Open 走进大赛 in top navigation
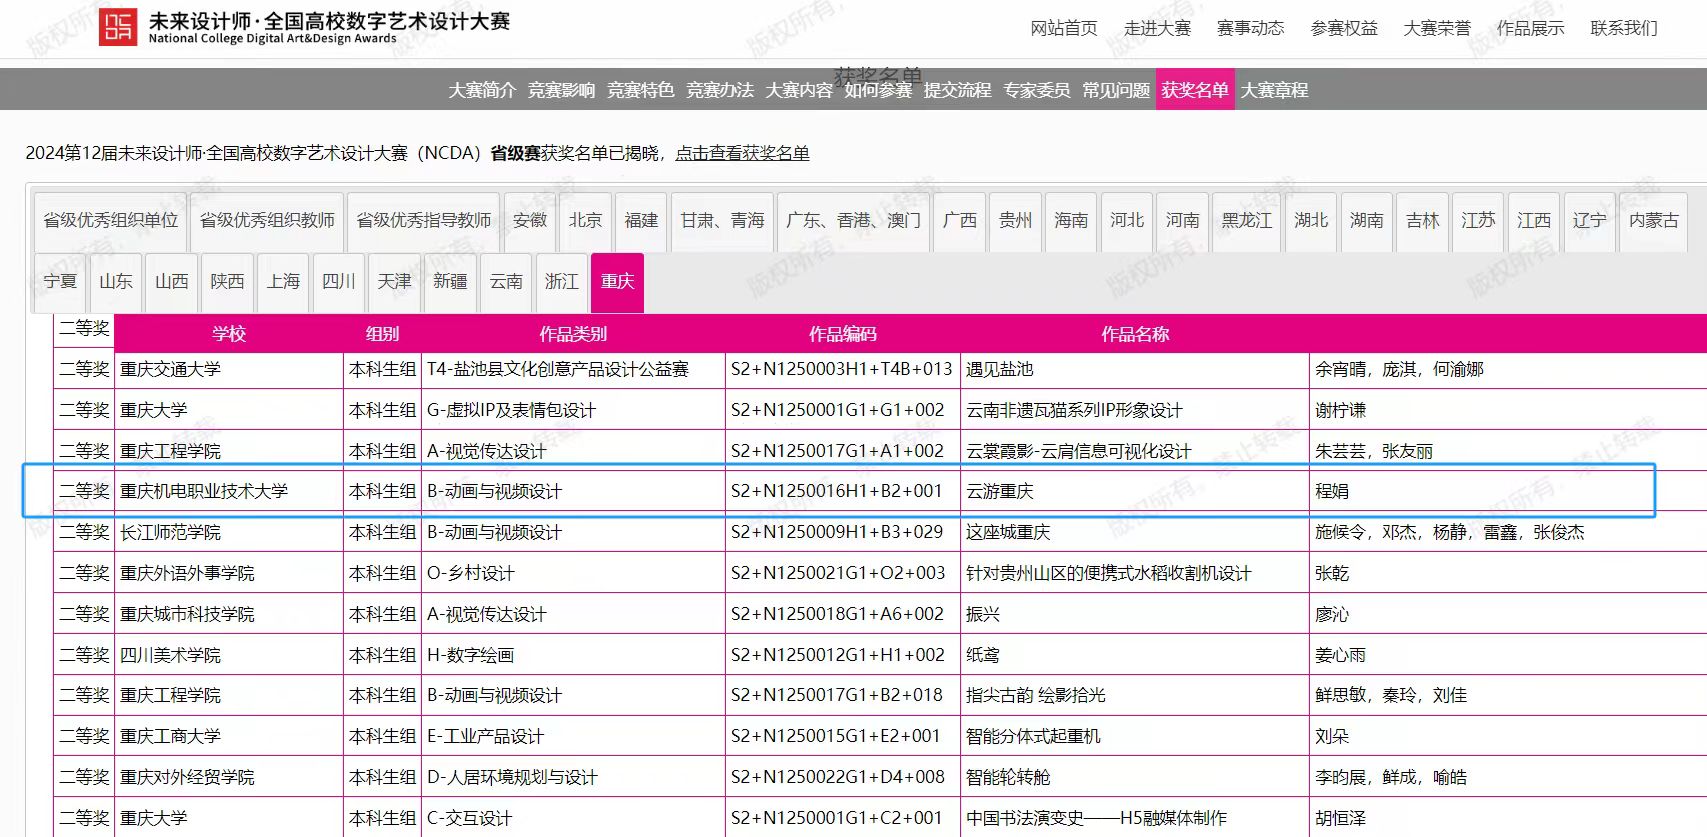The height and width of the screenshot is (837, 1707). (x=1157, y=28)
